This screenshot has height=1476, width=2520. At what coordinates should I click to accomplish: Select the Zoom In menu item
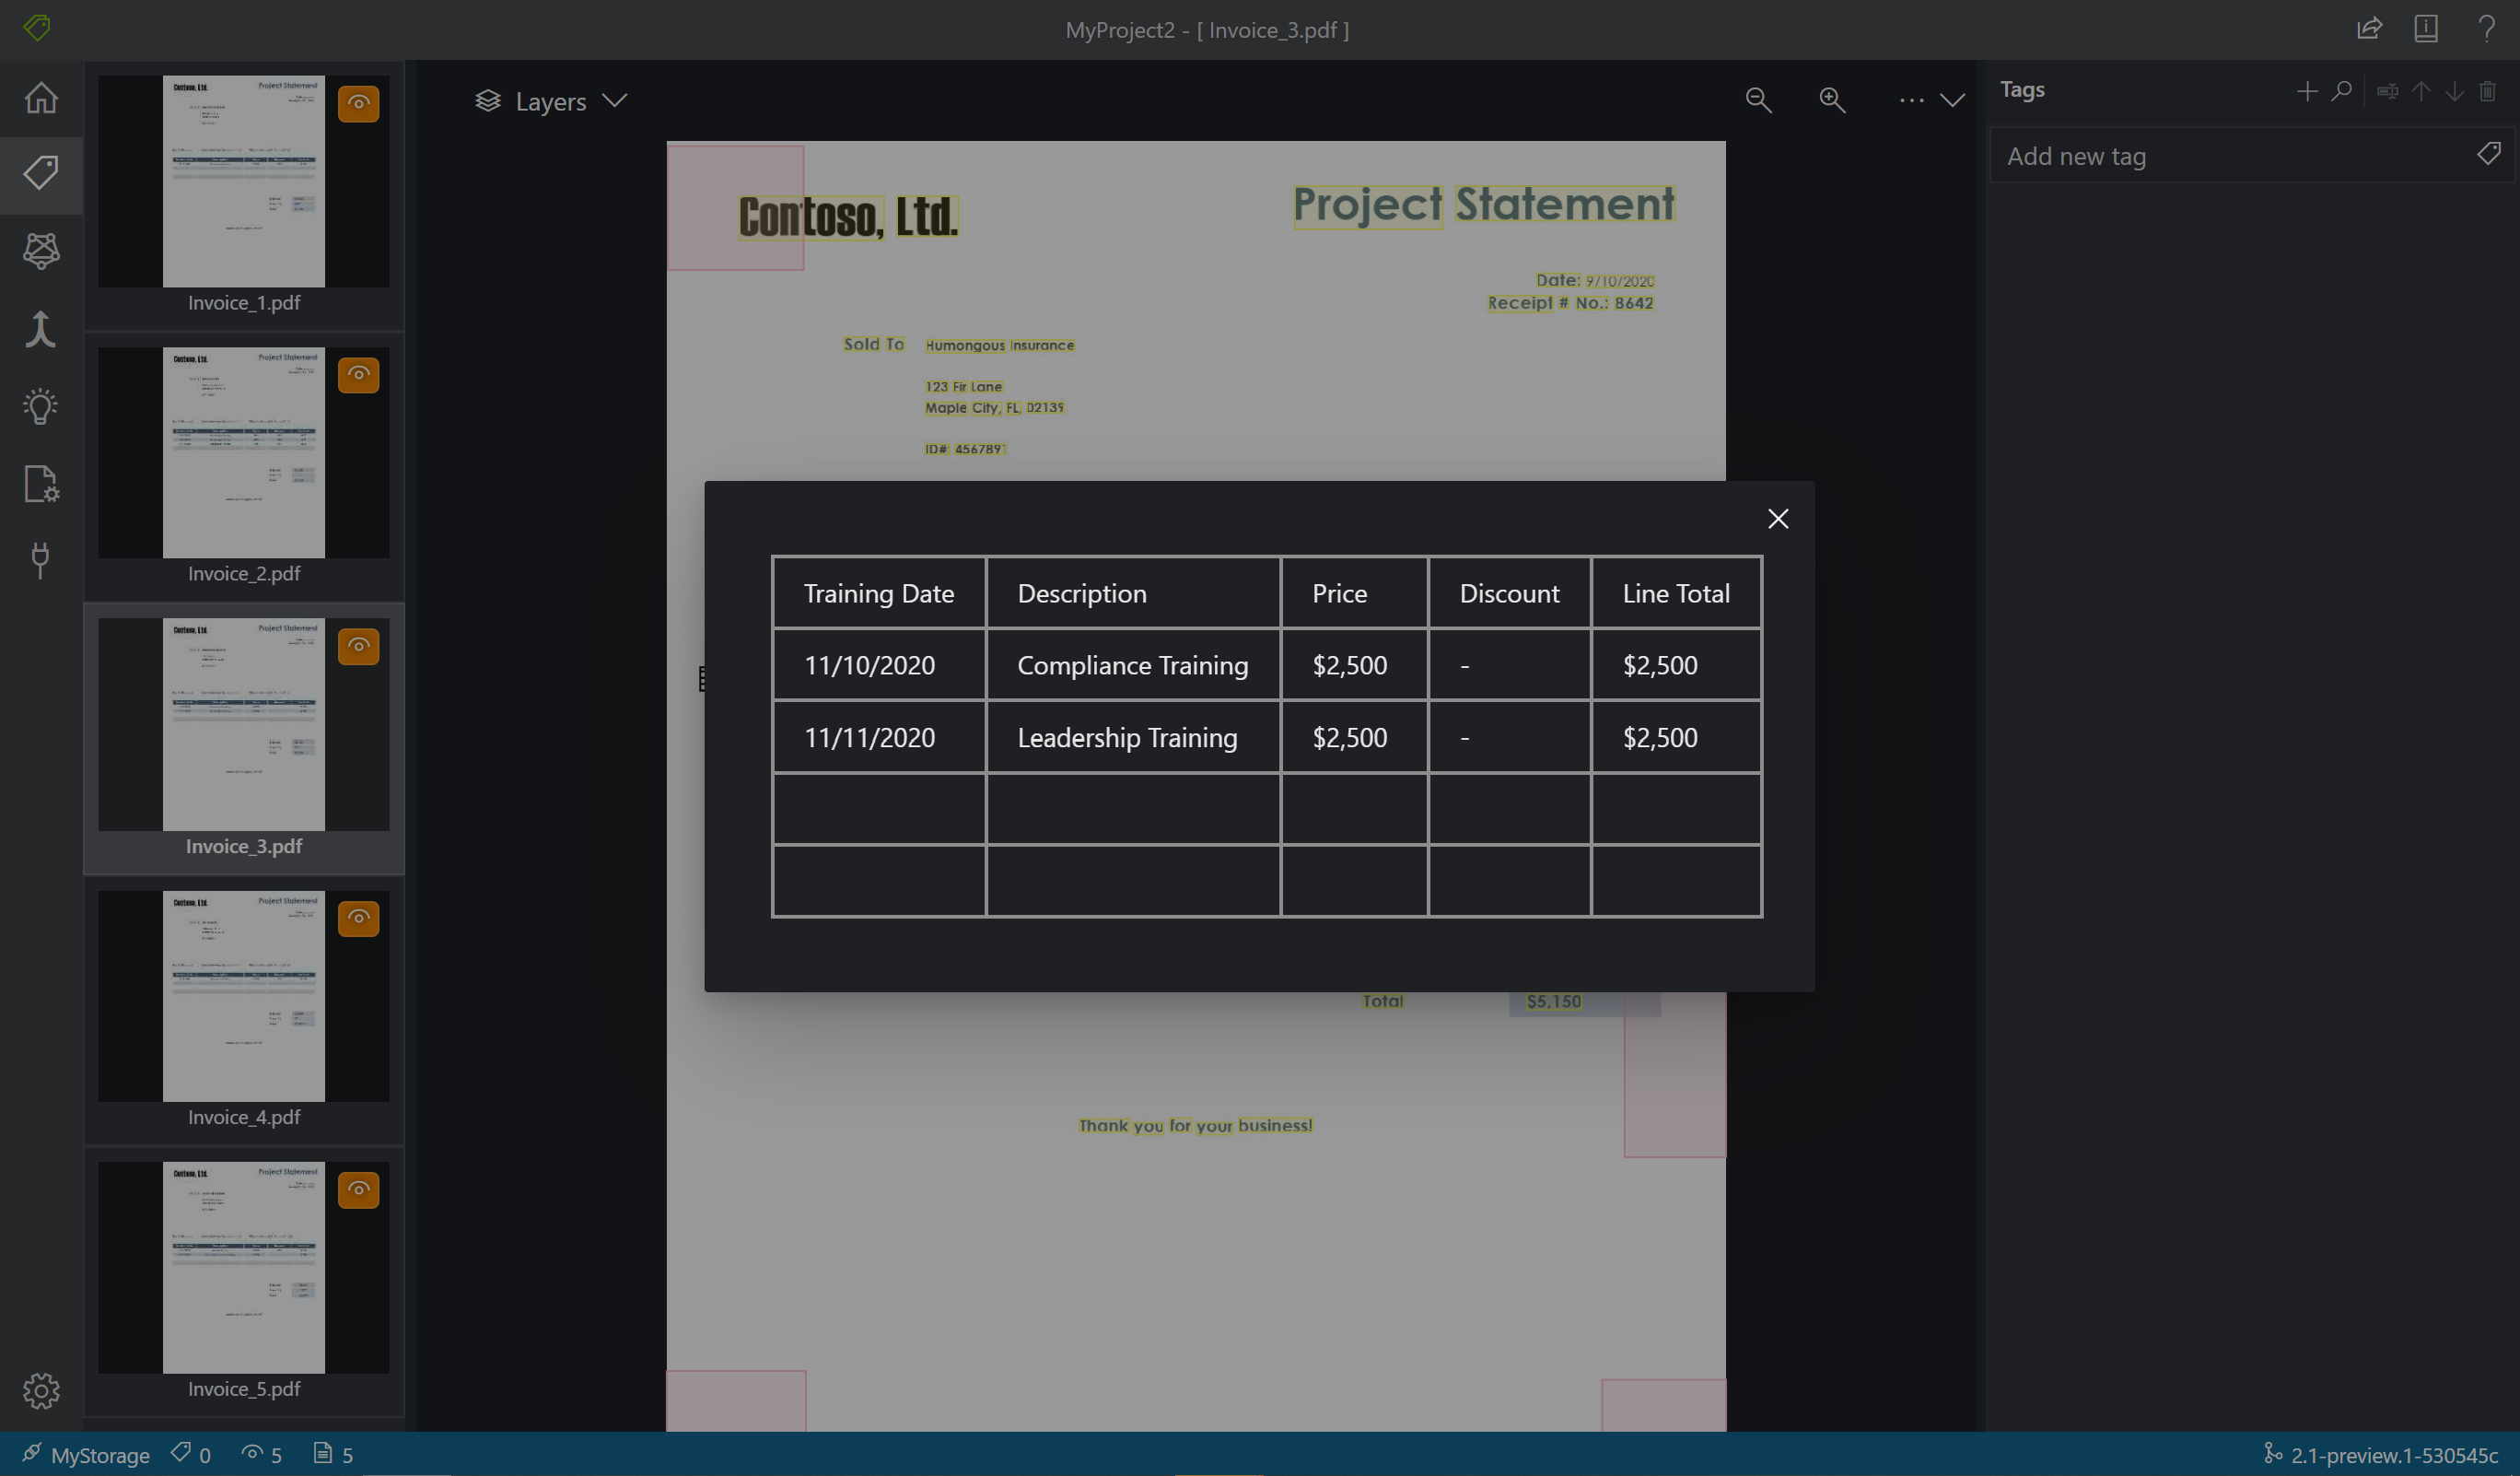coord(1832,100)
